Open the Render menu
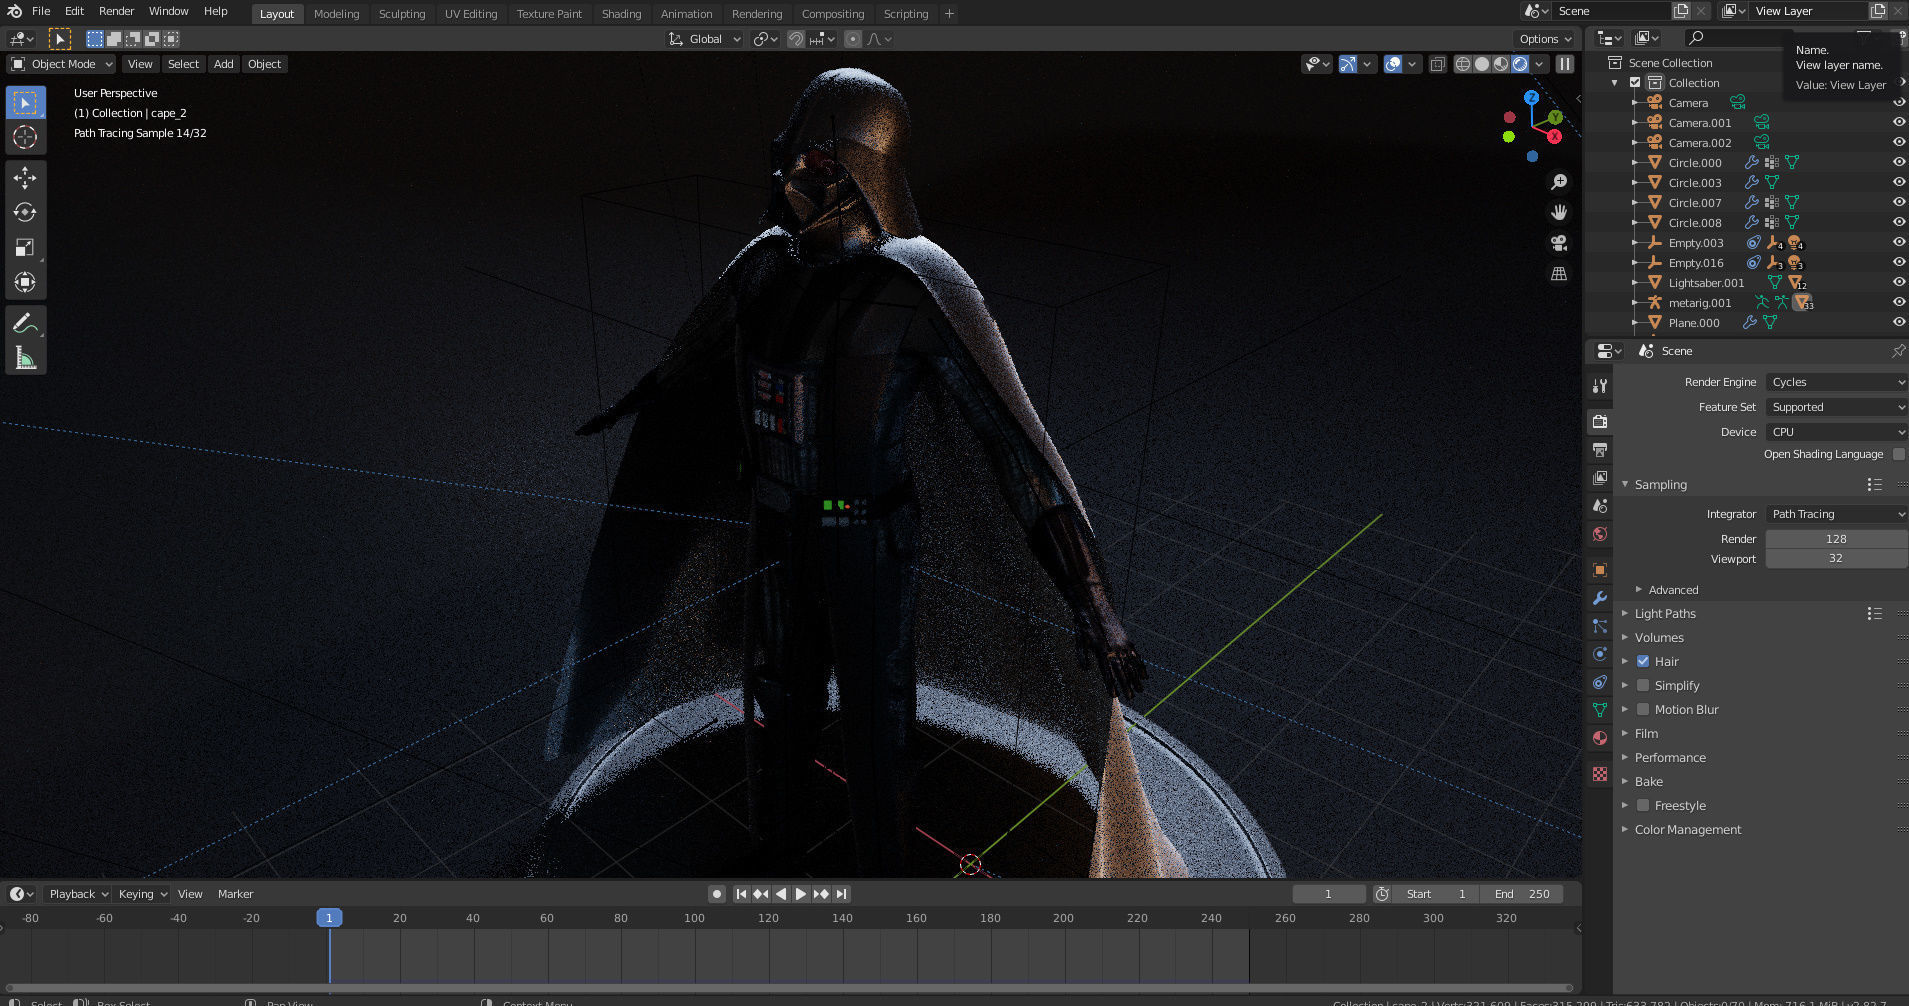 [x=116, y=11]
